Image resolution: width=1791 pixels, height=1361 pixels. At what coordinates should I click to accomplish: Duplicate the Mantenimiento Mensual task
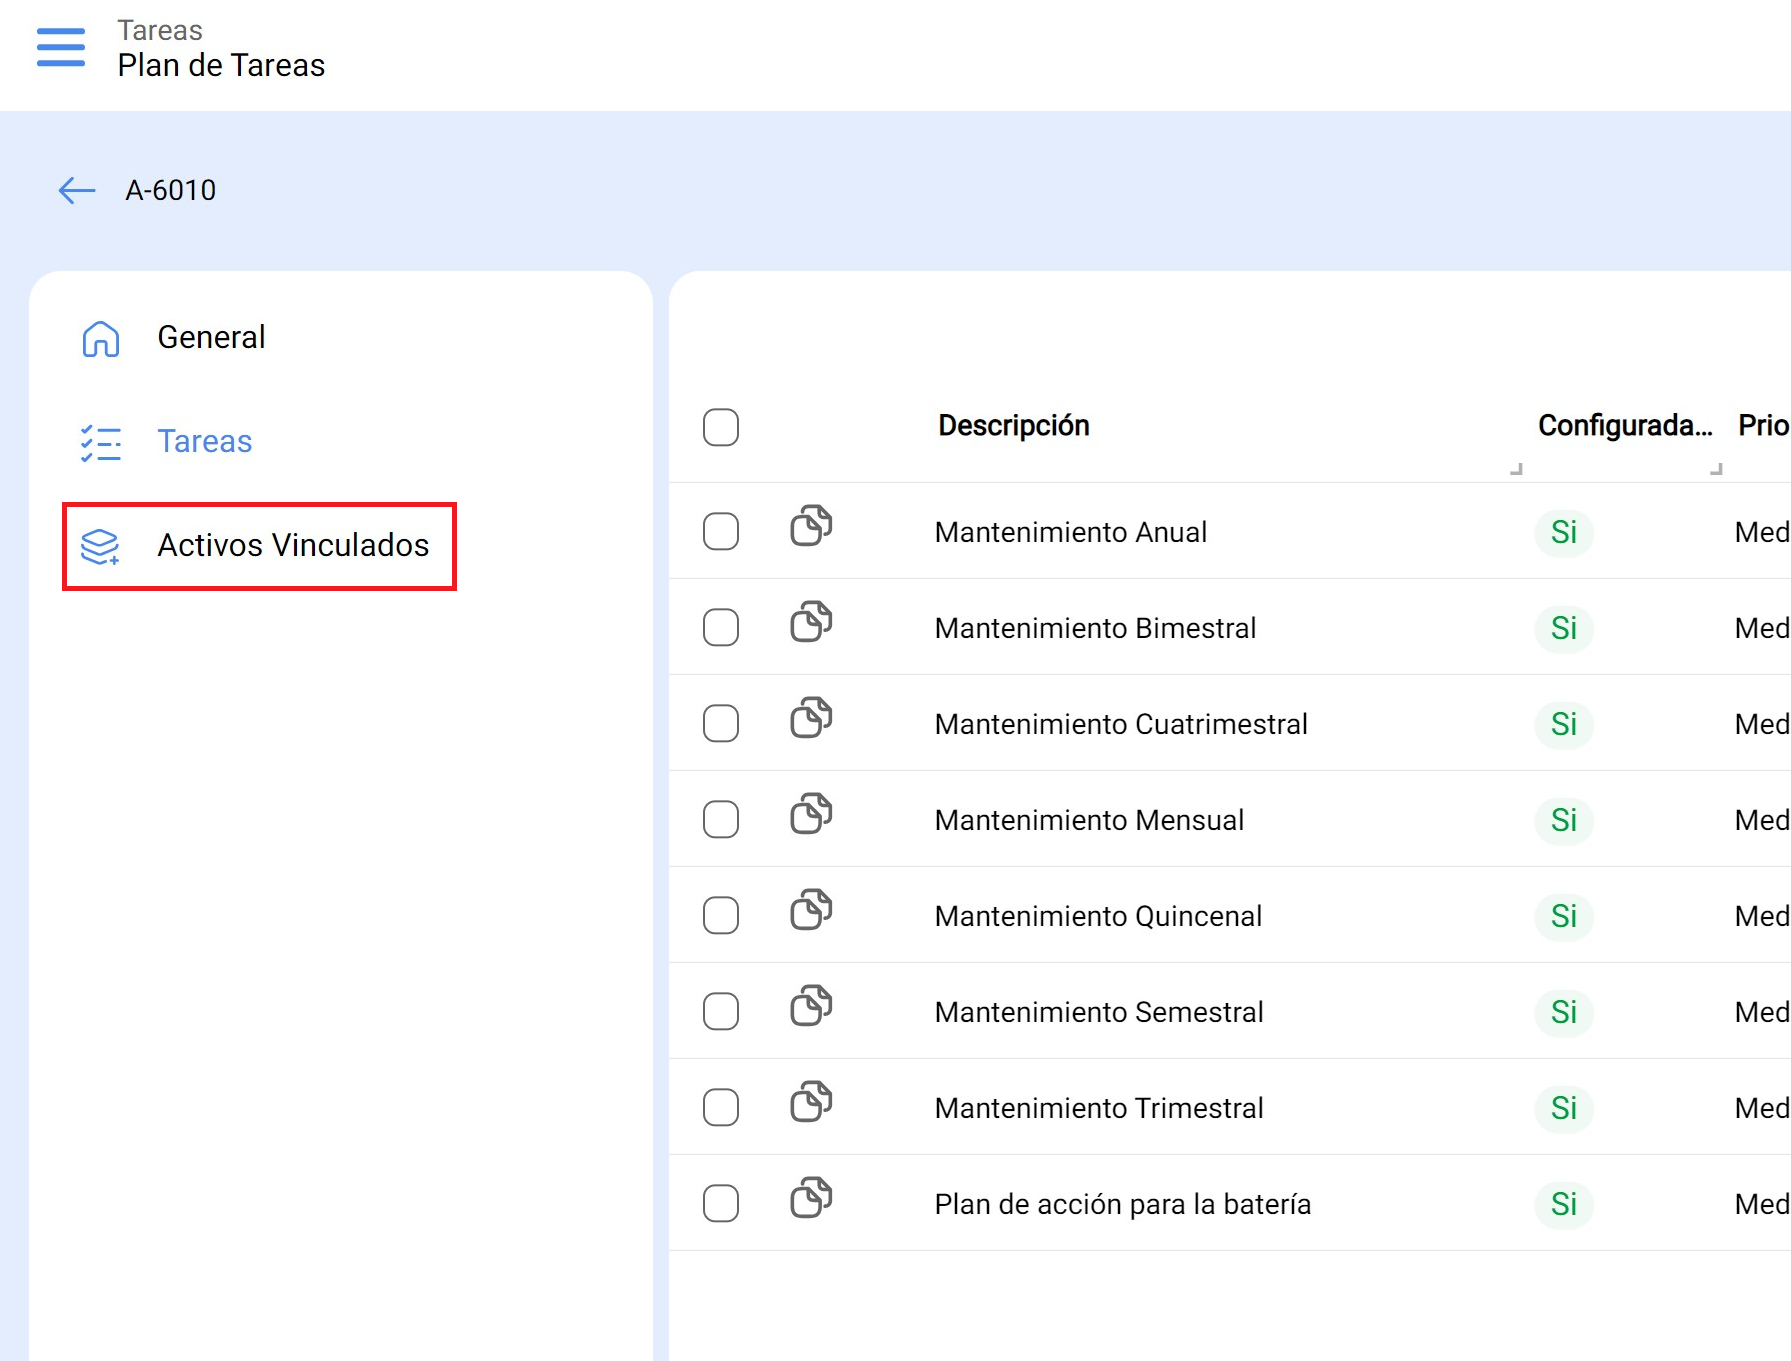coord(811,814)
